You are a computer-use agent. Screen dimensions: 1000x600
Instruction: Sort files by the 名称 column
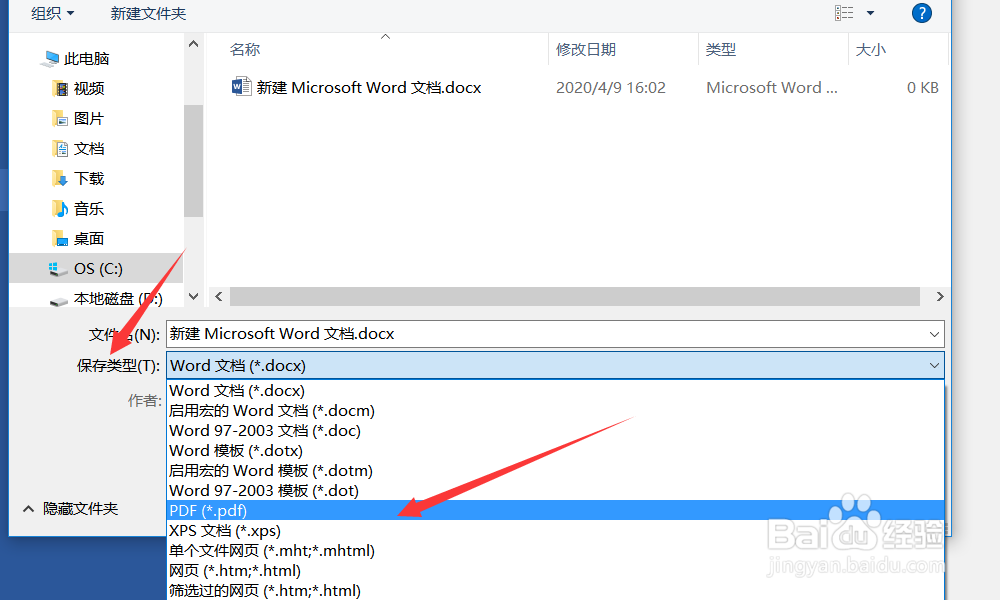click(245, 49)
